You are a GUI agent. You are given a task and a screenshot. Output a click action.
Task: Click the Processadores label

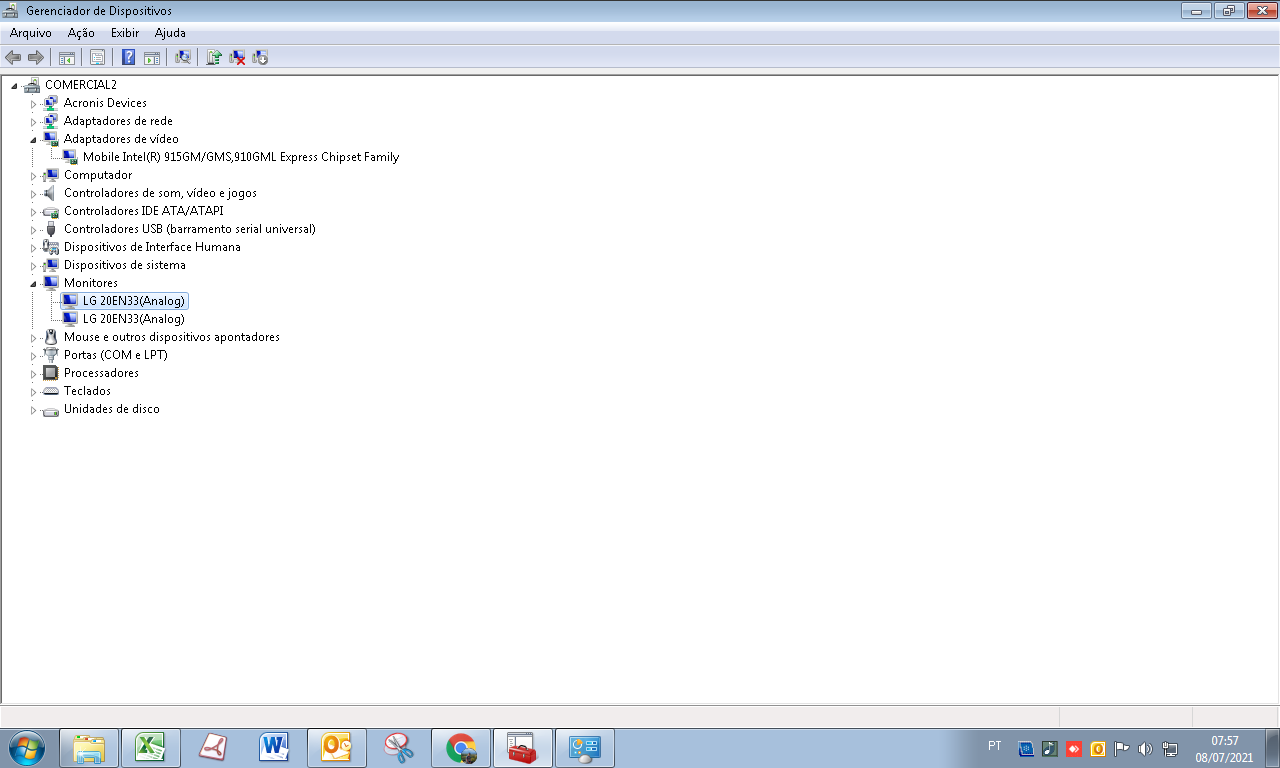101,373
